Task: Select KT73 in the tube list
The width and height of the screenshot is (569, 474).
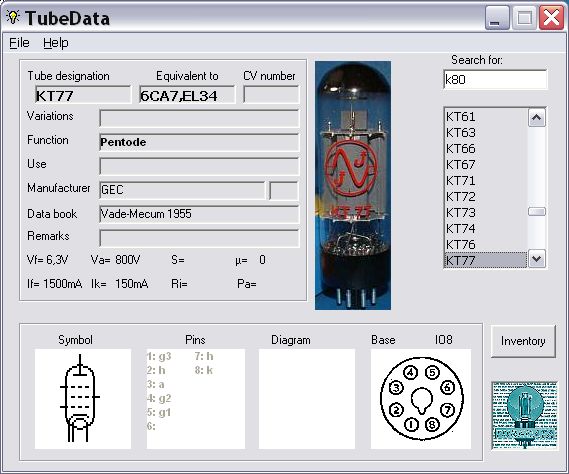Action: click(x=486, y=212)
